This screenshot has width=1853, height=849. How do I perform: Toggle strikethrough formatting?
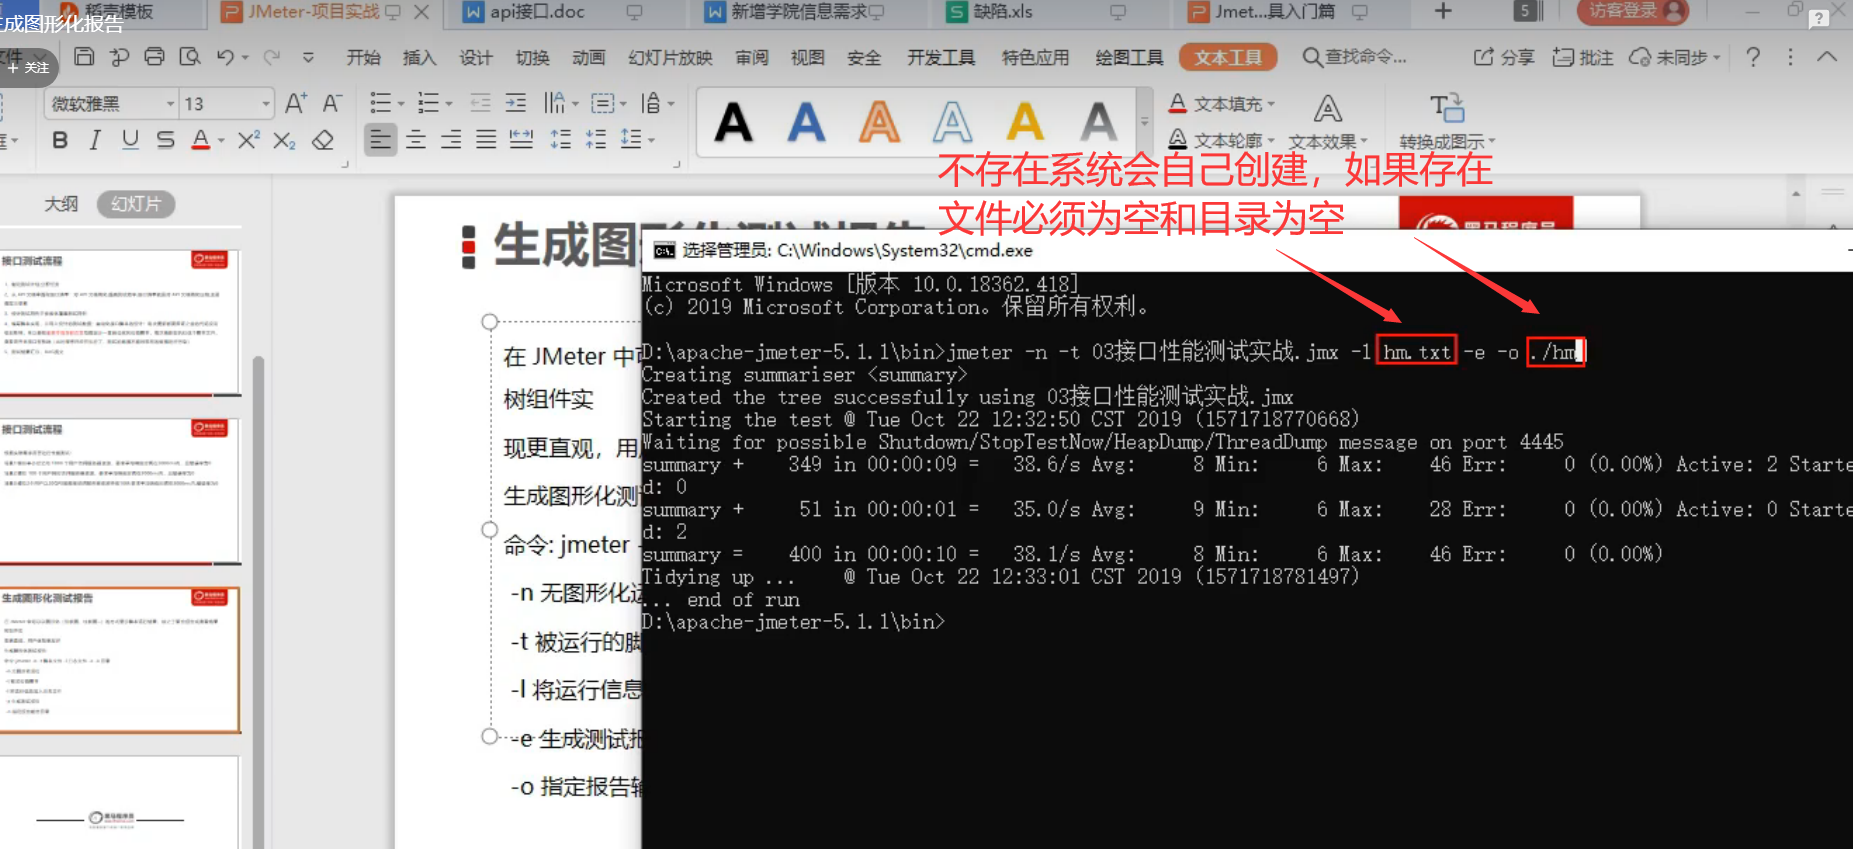[166, 140]
